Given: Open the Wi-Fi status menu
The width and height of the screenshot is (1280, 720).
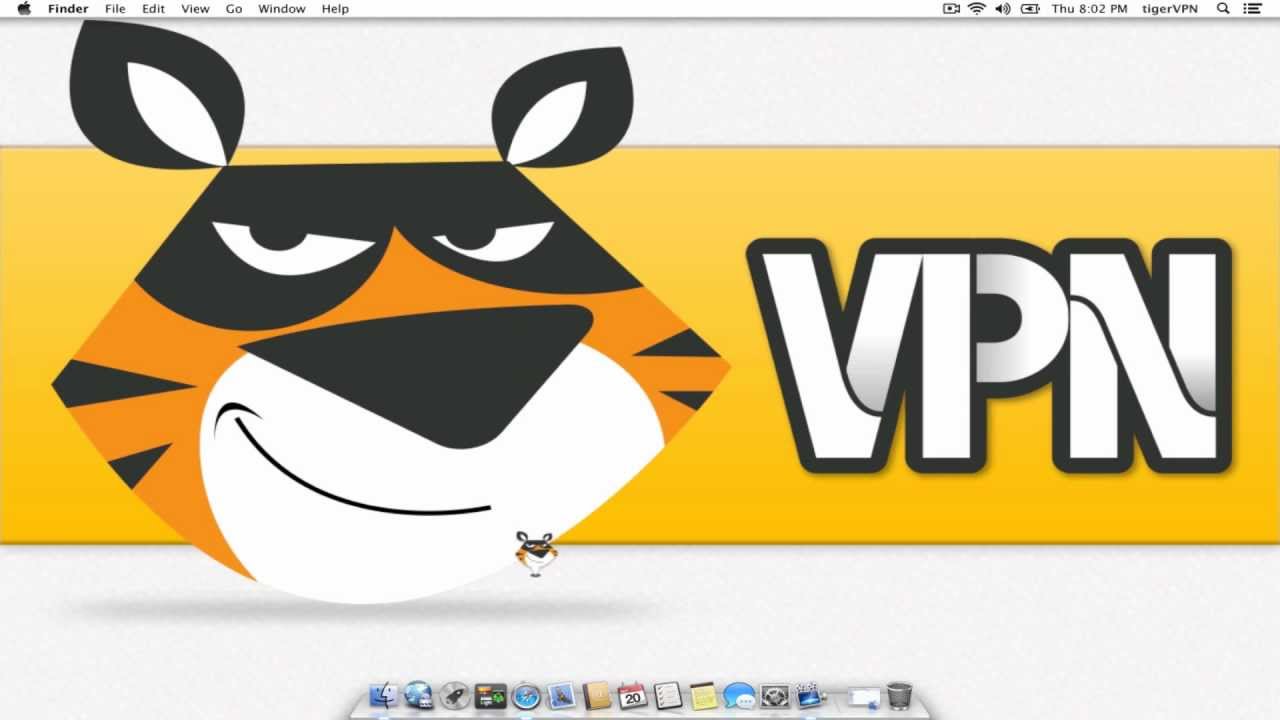Looking at the screenshot, I should 977,9.
